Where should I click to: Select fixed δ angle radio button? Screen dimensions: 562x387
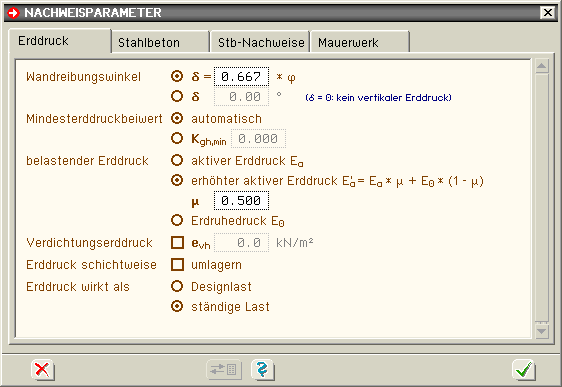click(x=177, y=96)
